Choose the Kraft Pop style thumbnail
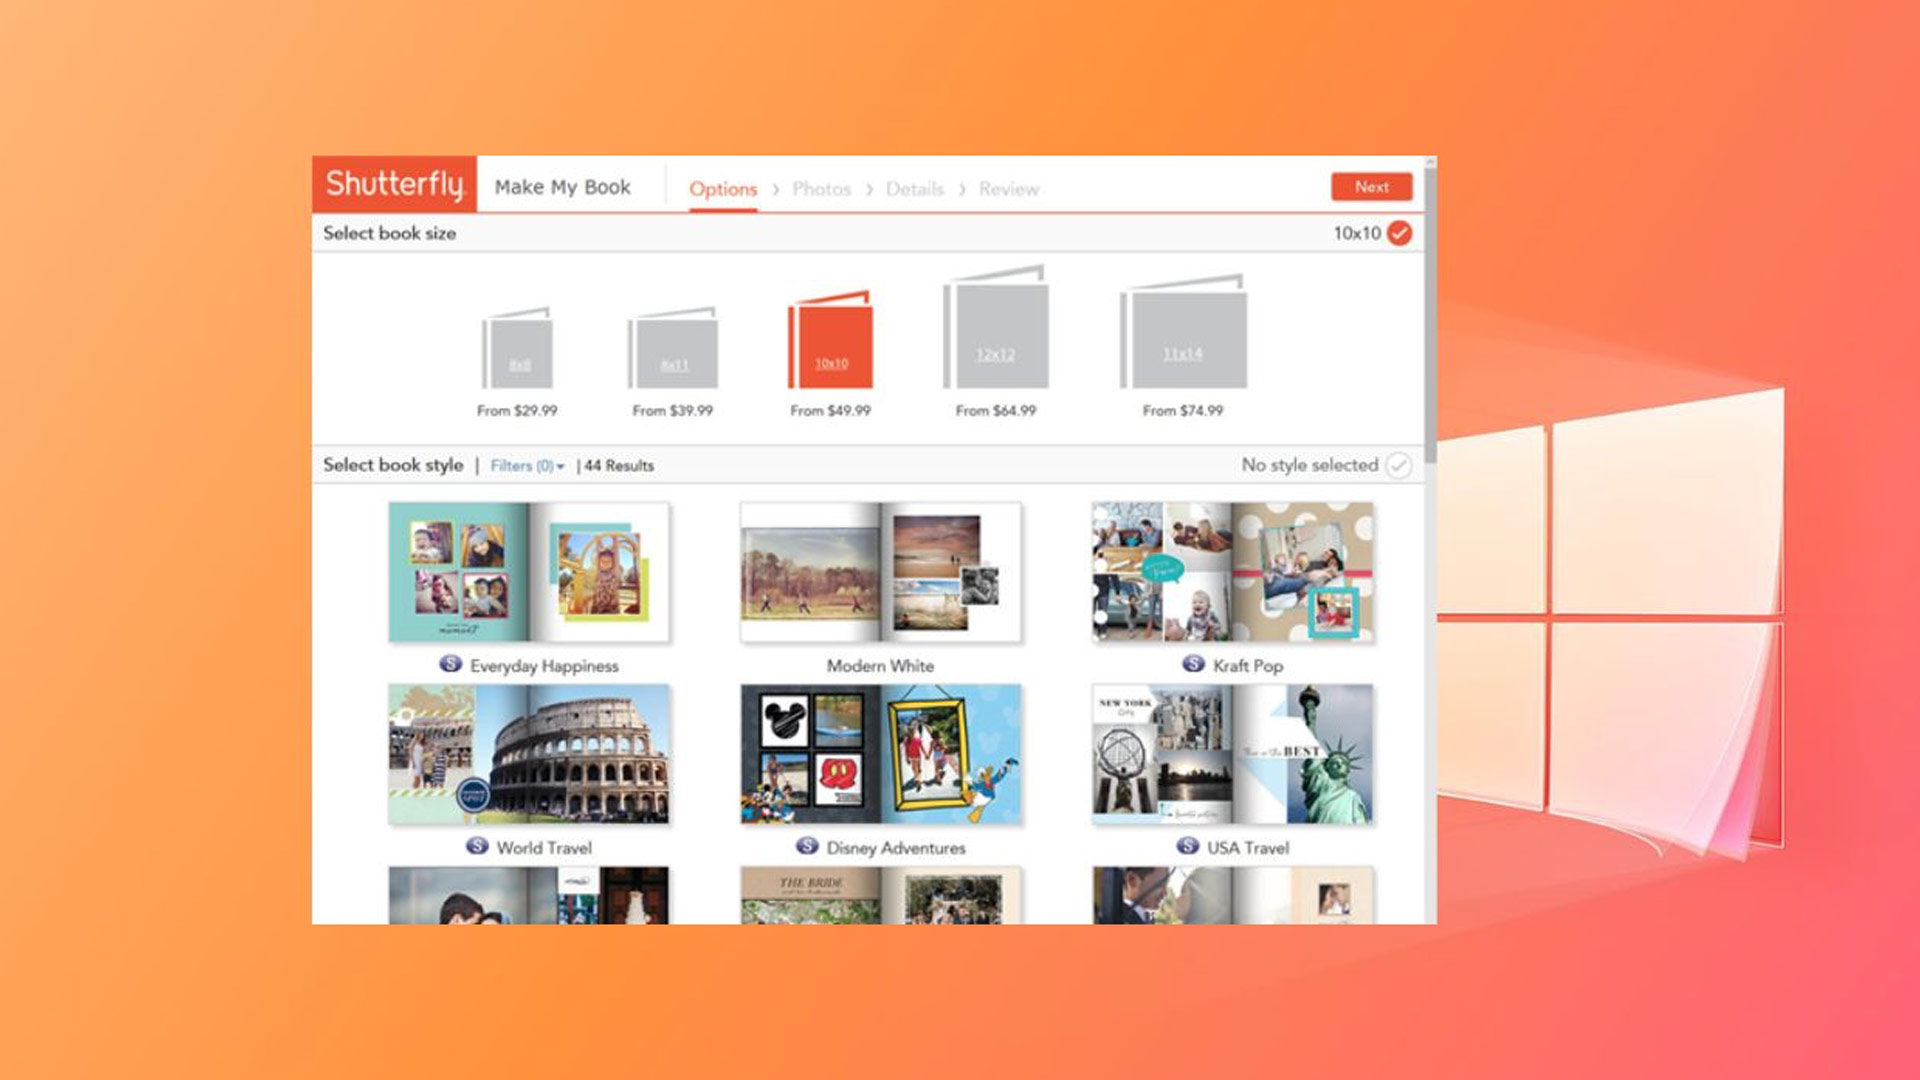This screenshot has width=1920, height=1080. (1233, 572)
